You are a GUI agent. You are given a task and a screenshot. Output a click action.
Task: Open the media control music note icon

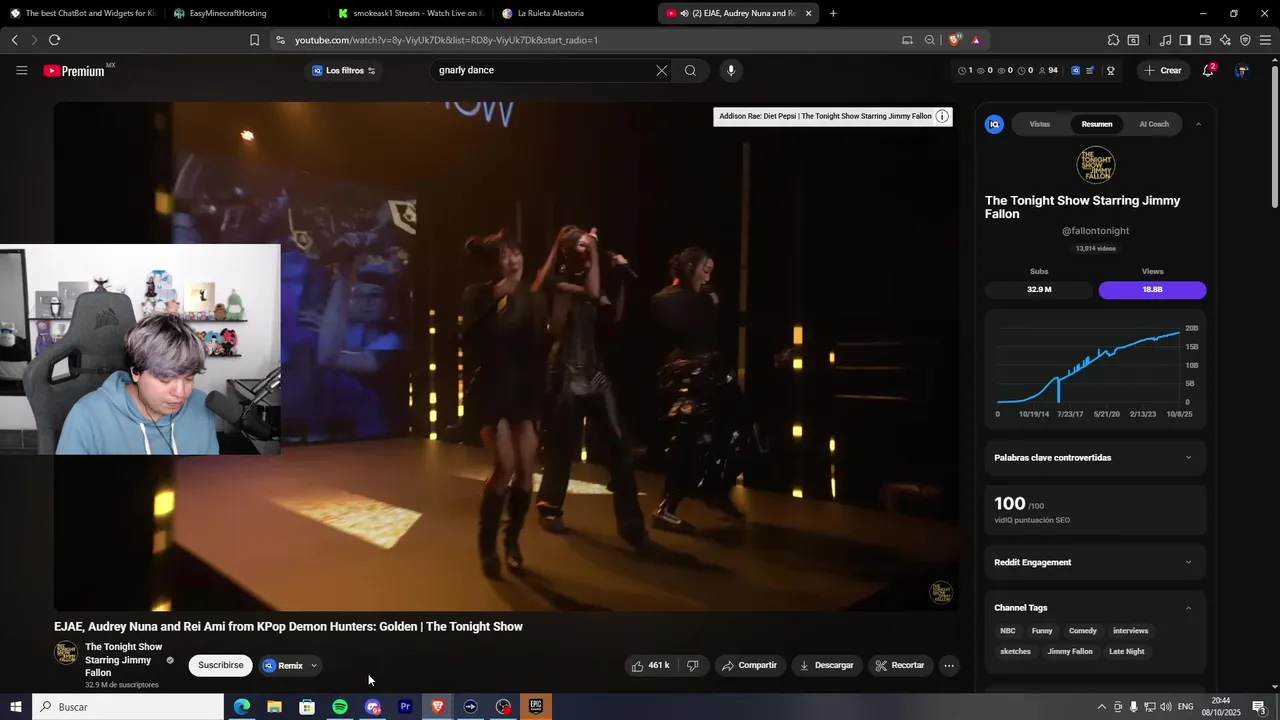click(1165, 40)
